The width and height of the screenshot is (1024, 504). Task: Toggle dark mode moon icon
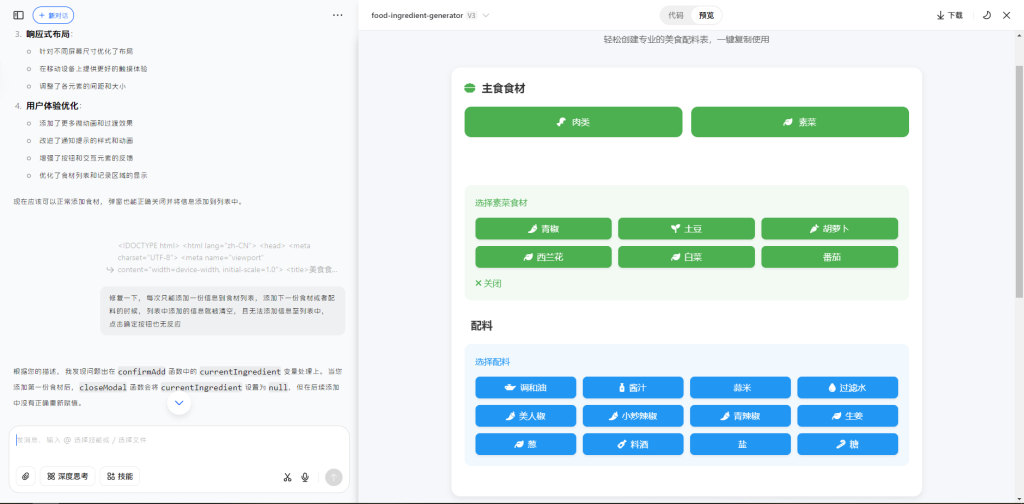(987, 15)
